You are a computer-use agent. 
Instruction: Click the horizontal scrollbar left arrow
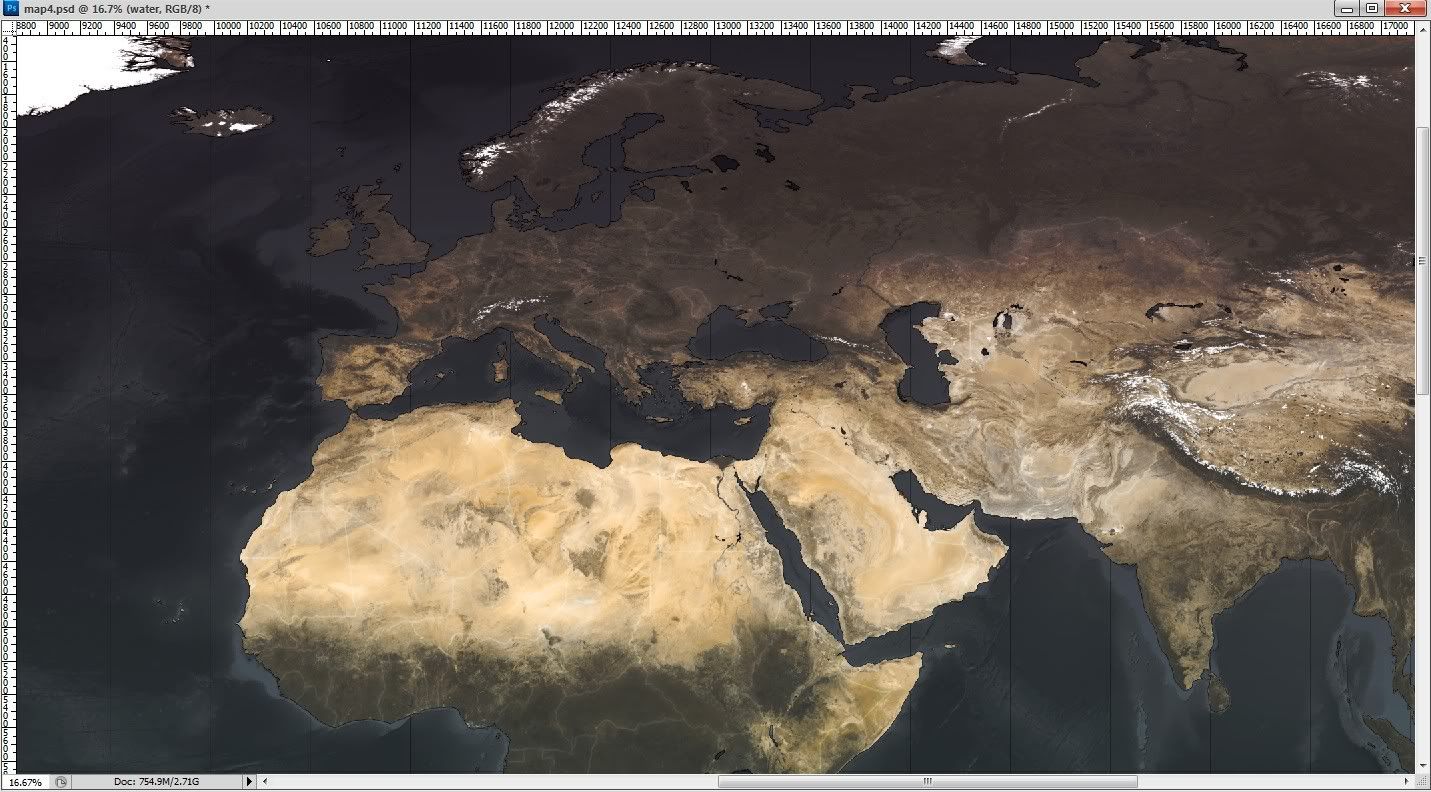265,782
